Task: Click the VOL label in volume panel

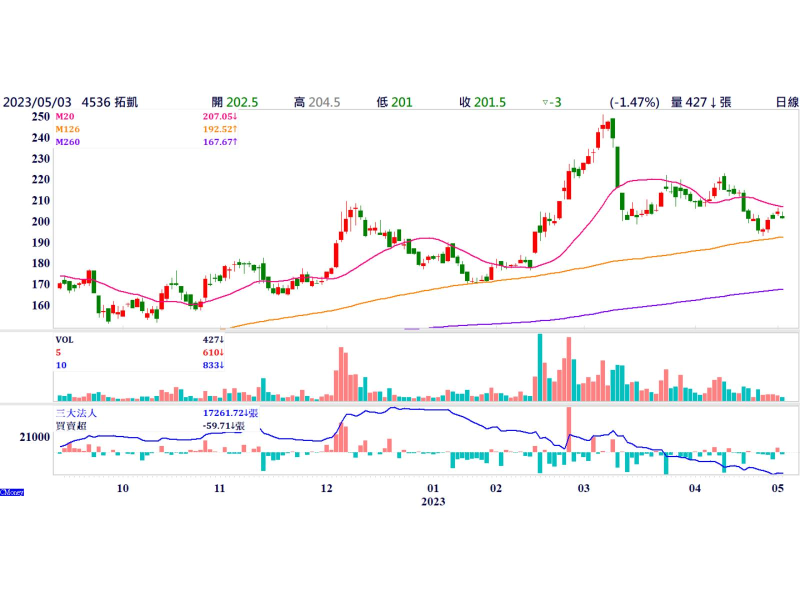Action: (x=67, y=340)
